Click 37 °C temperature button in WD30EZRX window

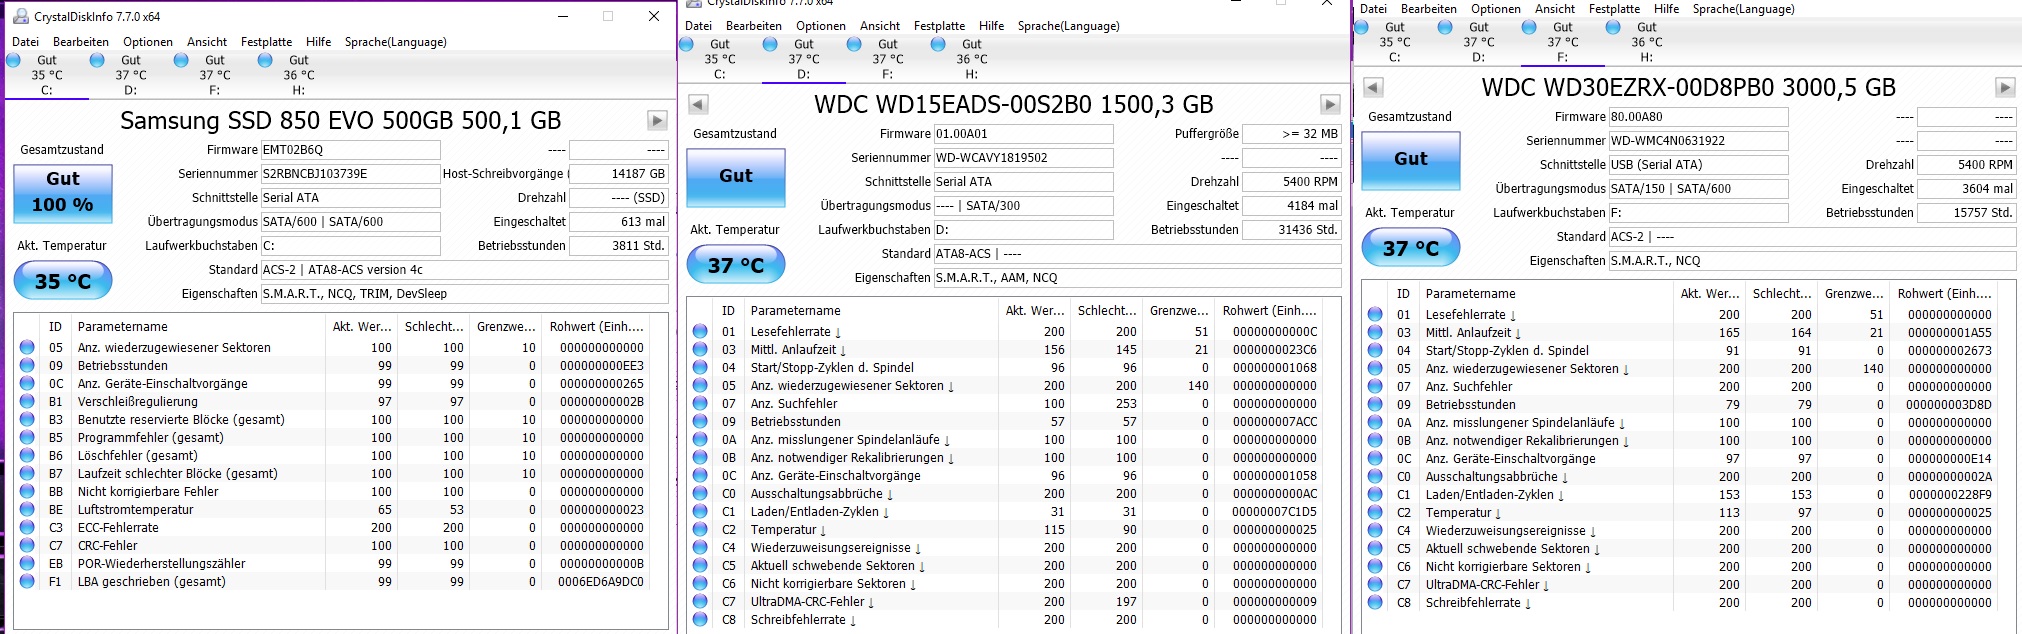click(x=1411, y=248)
